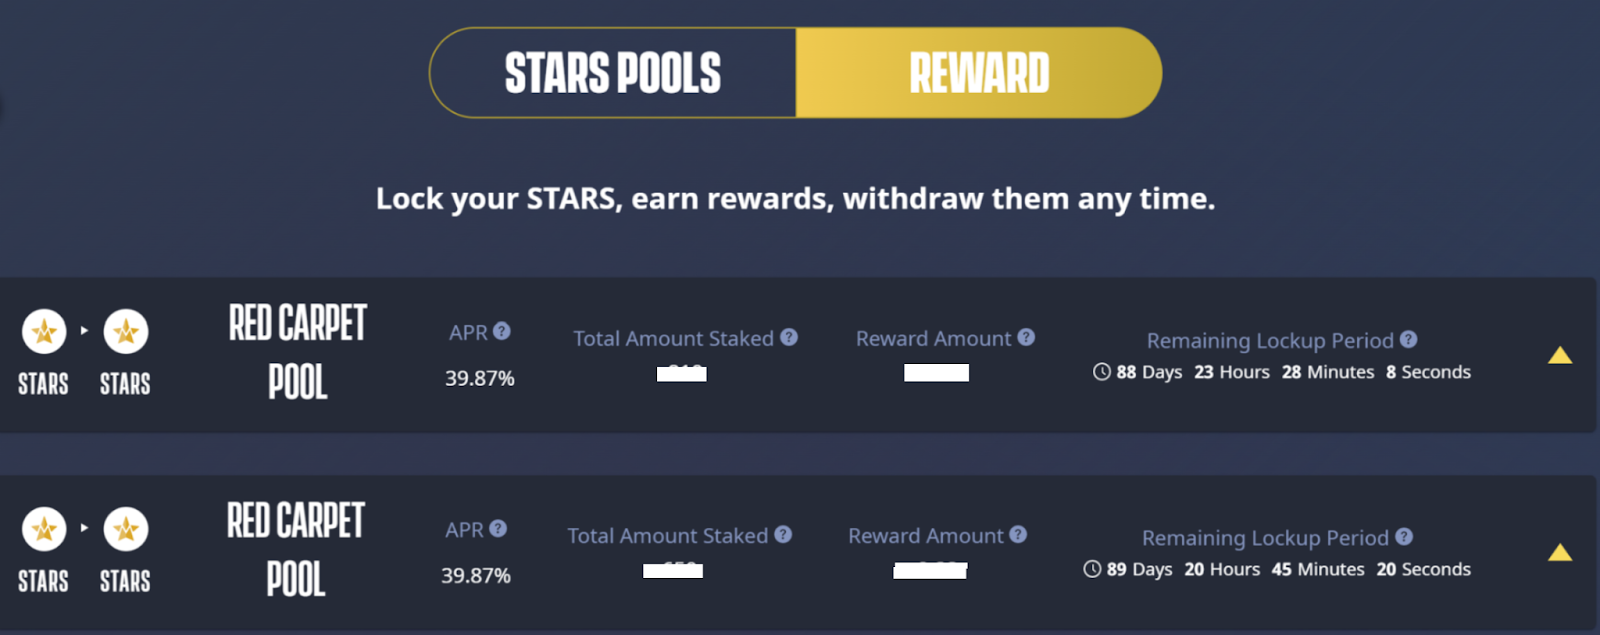
Task: Show Reward Amount tooltip icon in first pool
Action: pos(1026,337)
